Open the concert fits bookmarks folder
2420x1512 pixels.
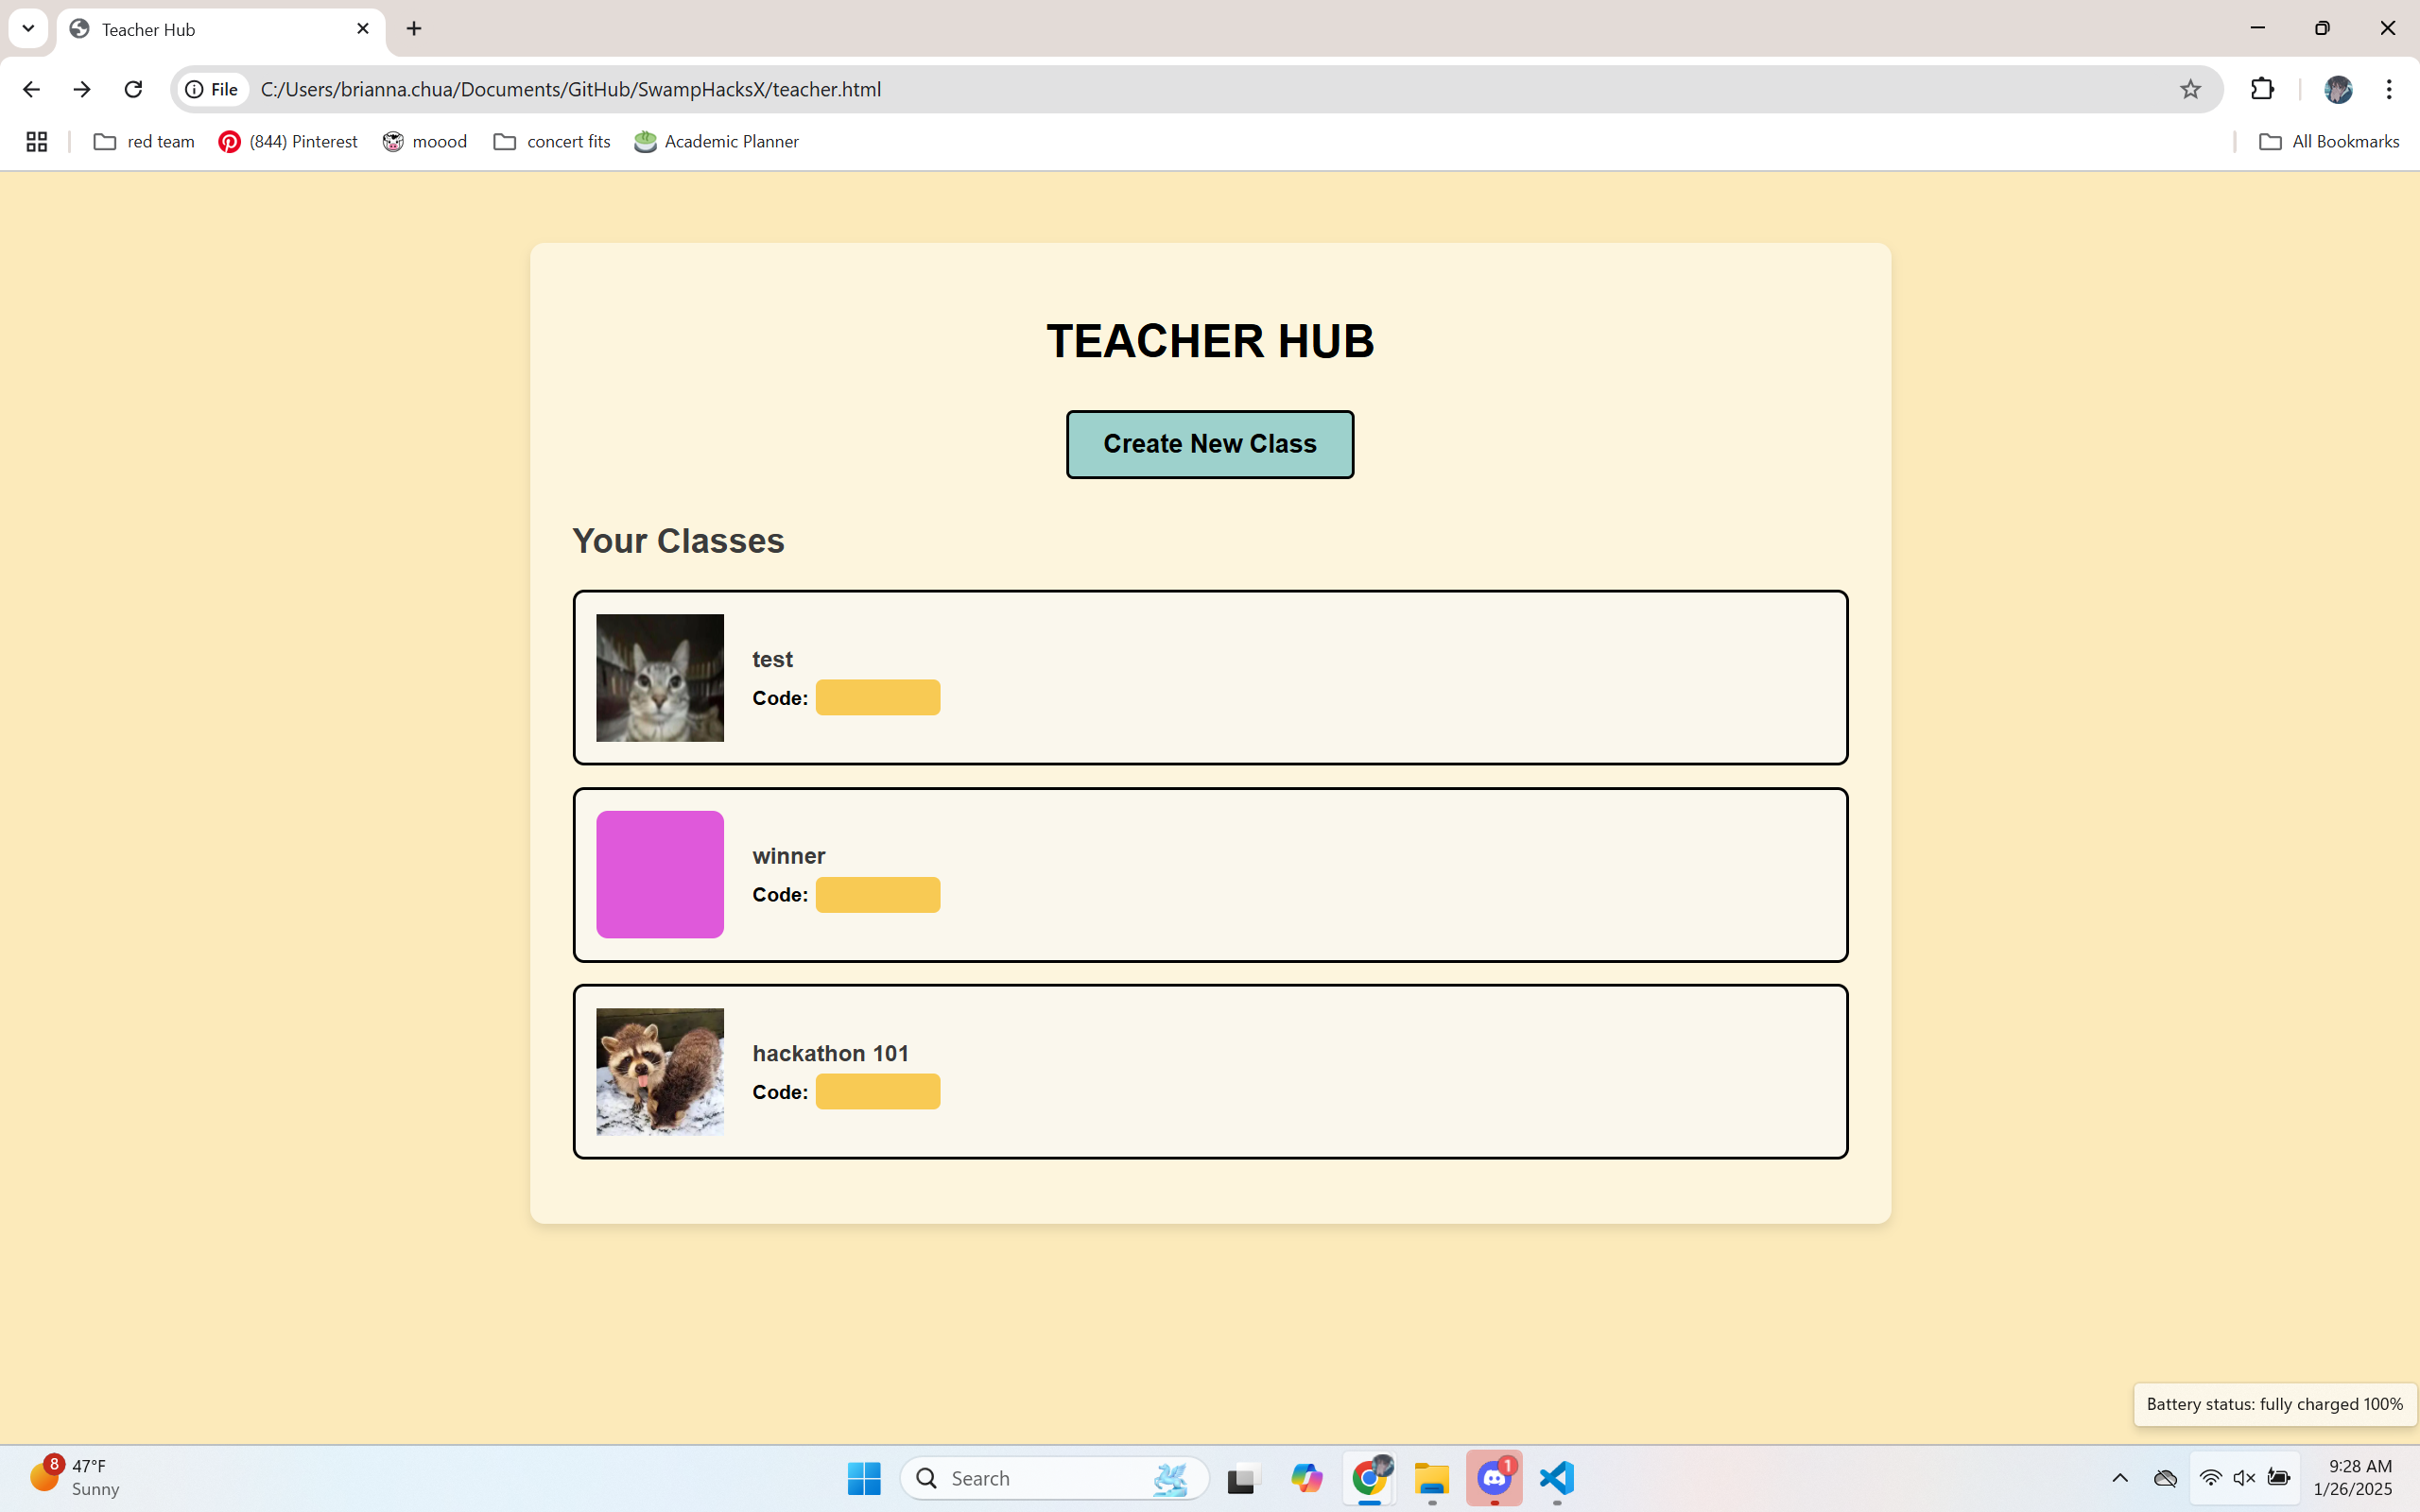coord(552,142)
